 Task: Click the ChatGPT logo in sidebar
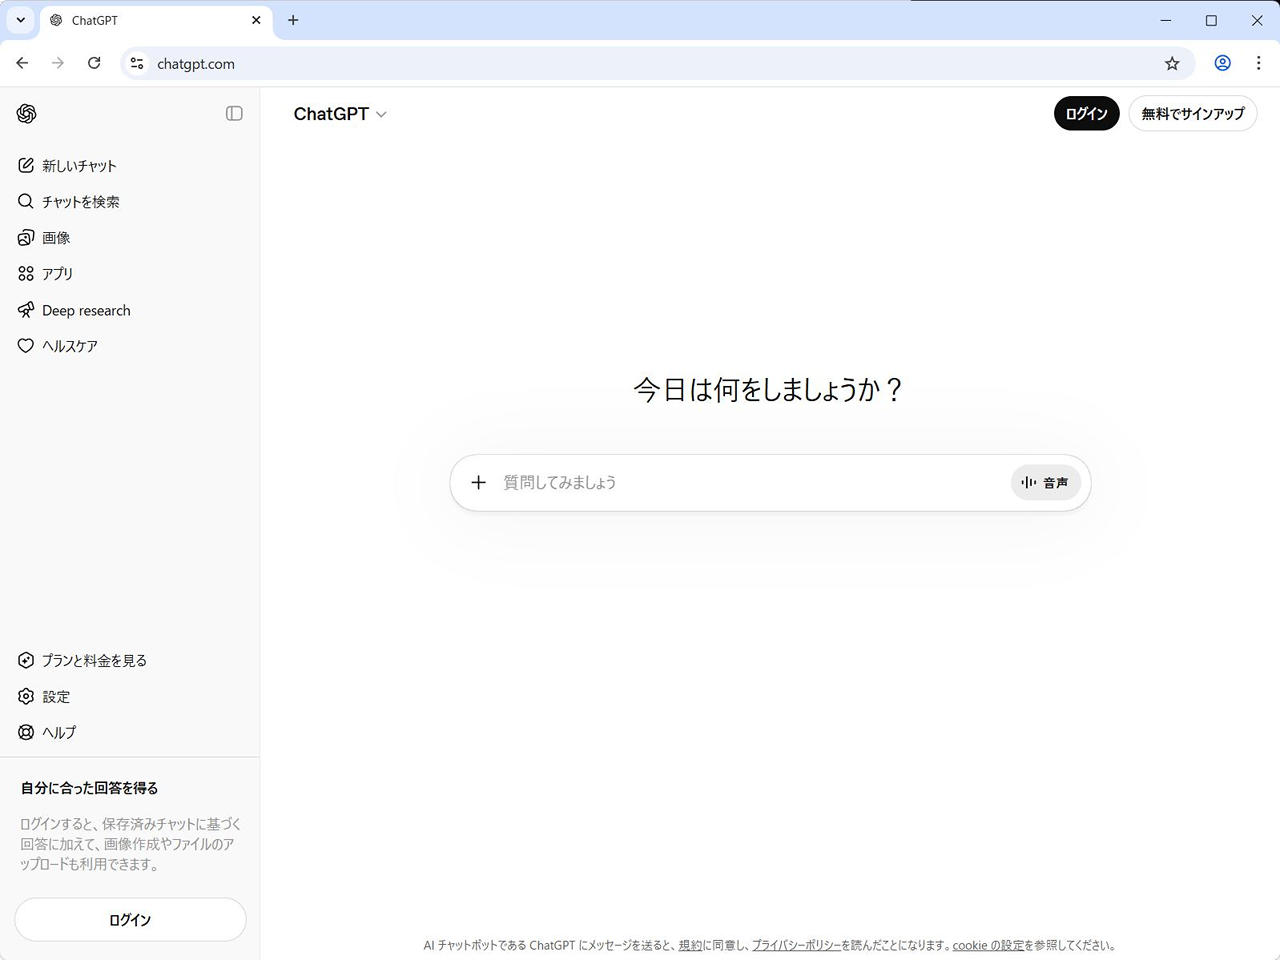[27, 114]
